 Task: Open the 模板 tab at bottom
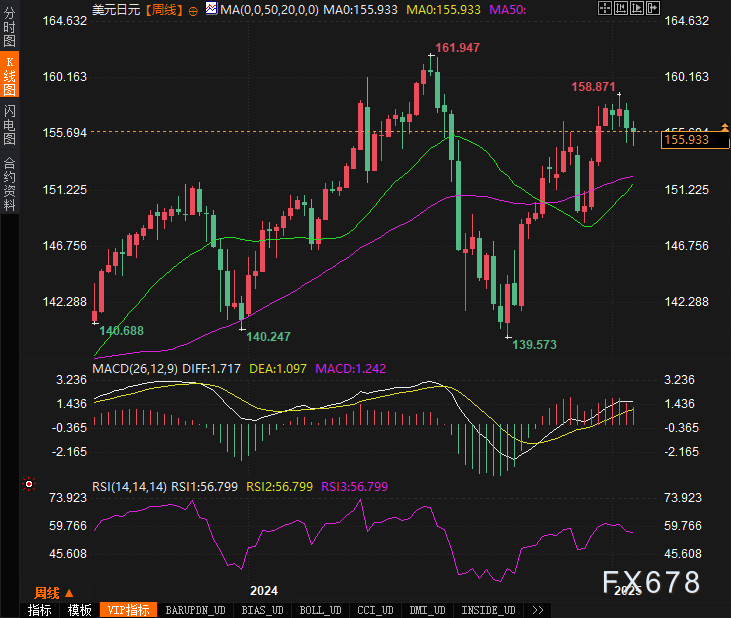(80, 610)
